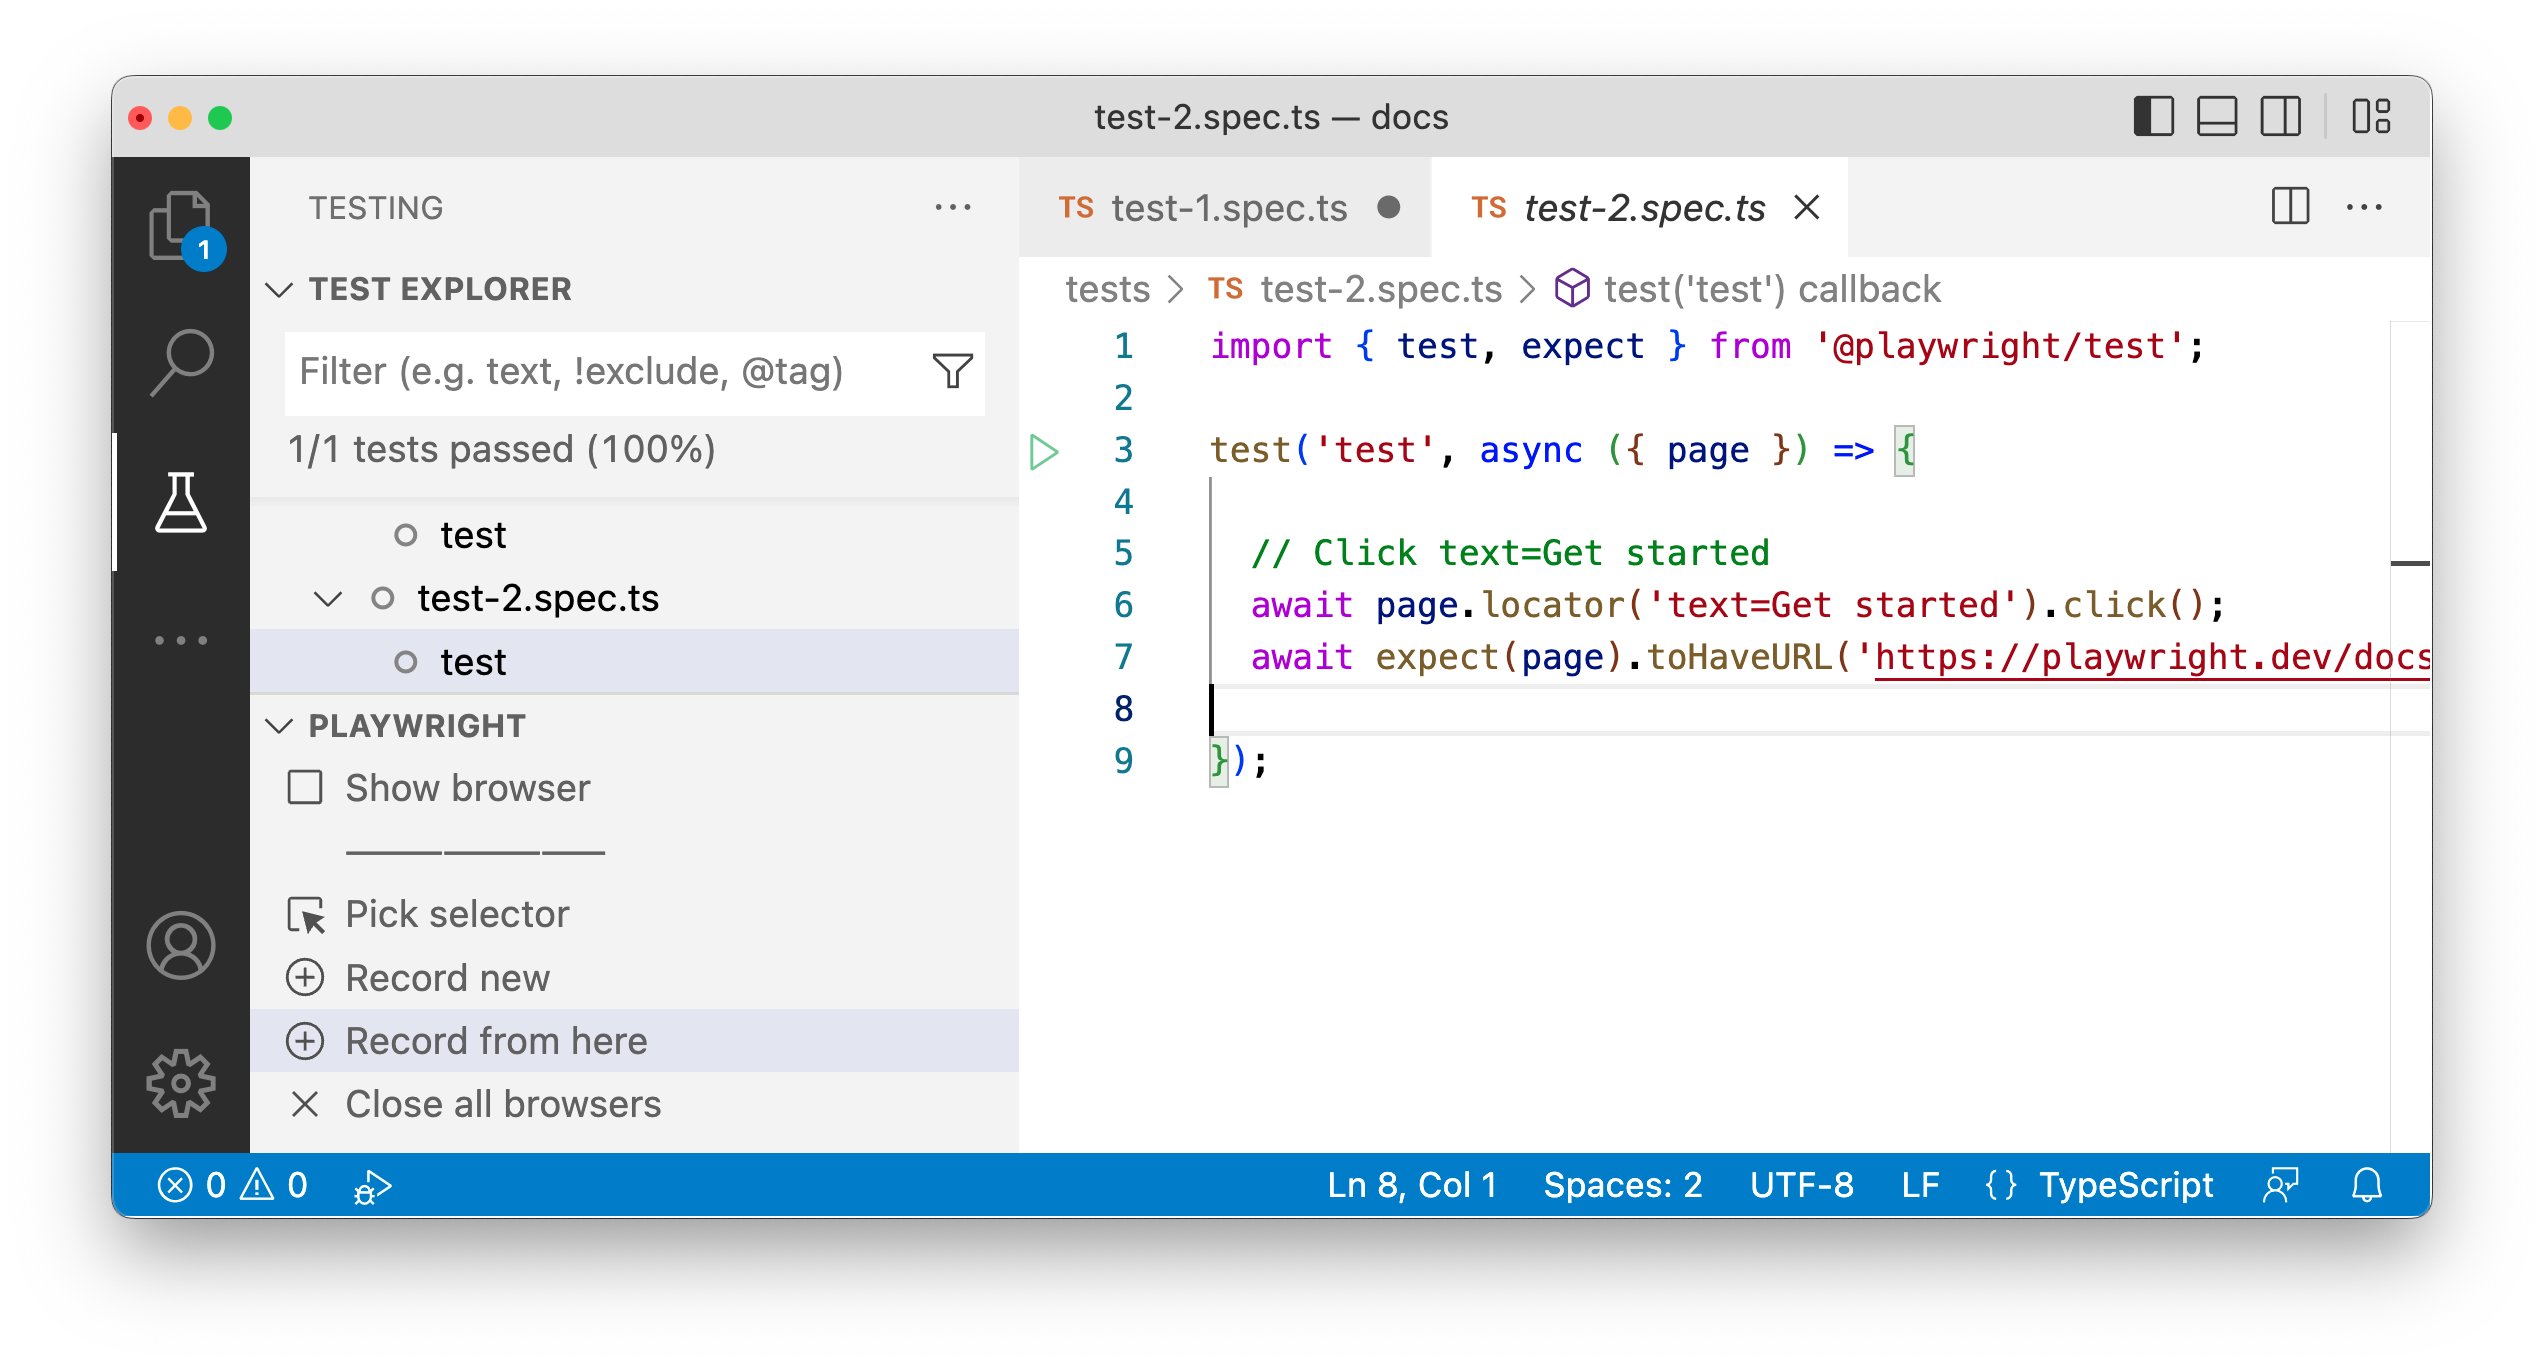Open the Manage settings gear icon

point(182,1082)
